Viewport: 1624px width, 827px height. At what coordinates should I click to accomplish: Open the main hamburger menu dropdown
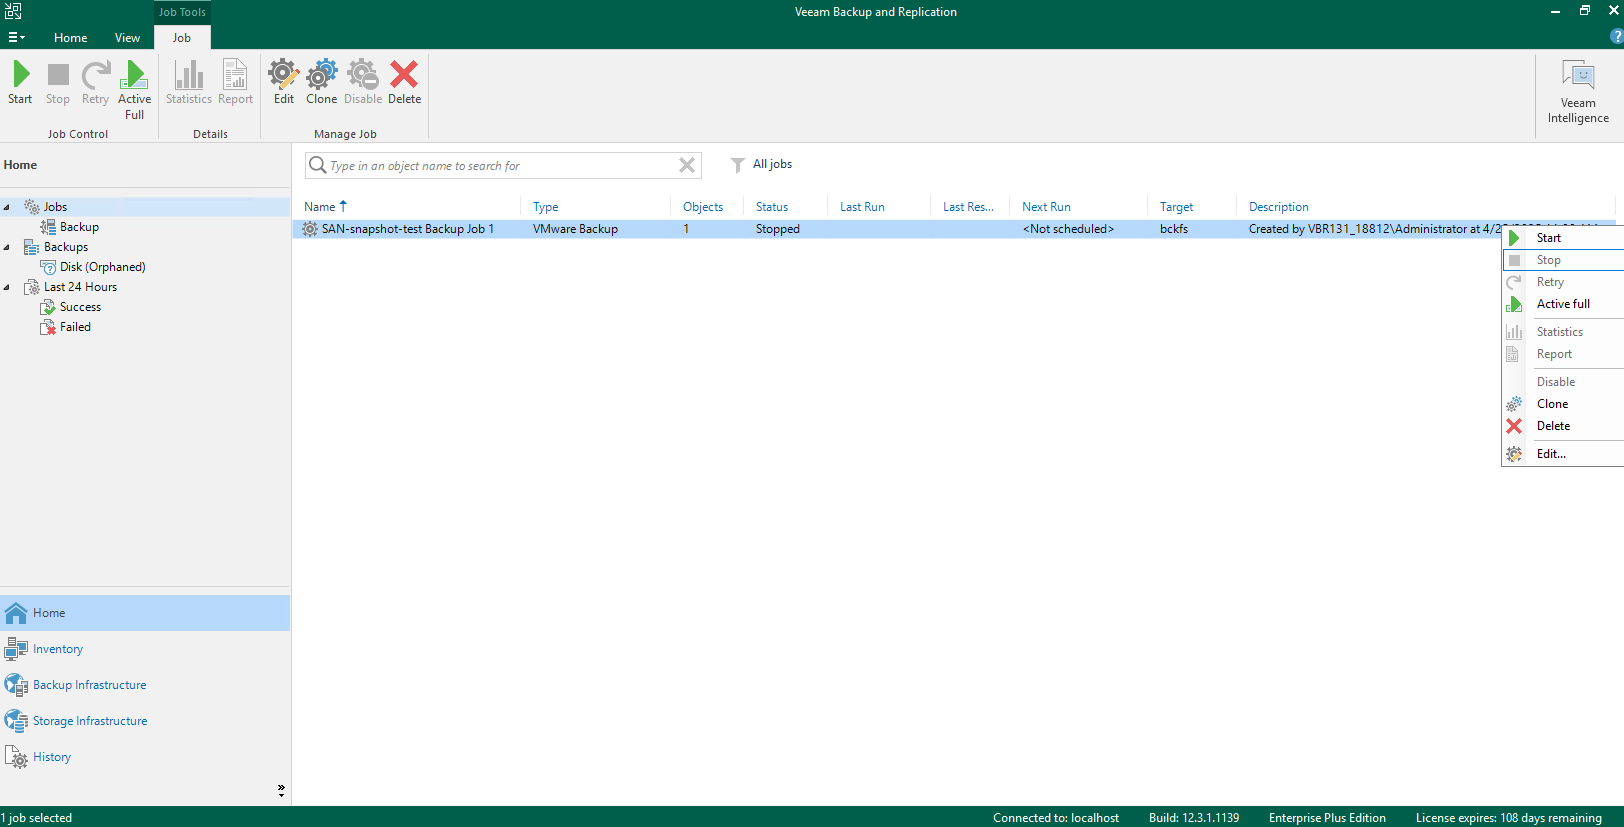(16, 37)
